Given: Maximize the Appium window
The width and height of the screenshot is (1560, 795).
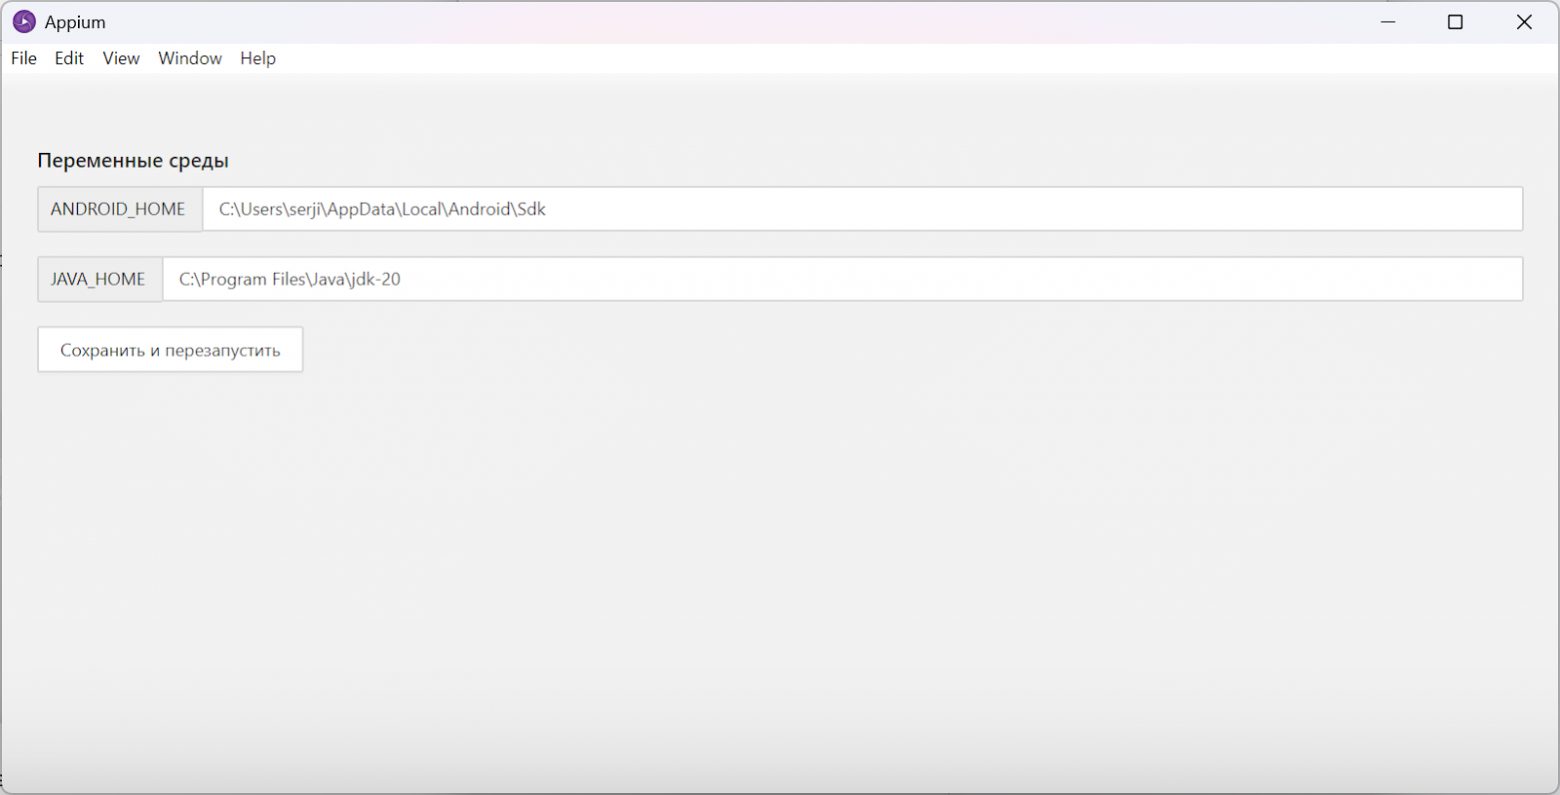Looking at the screenshot, I should pos(1456,22).
